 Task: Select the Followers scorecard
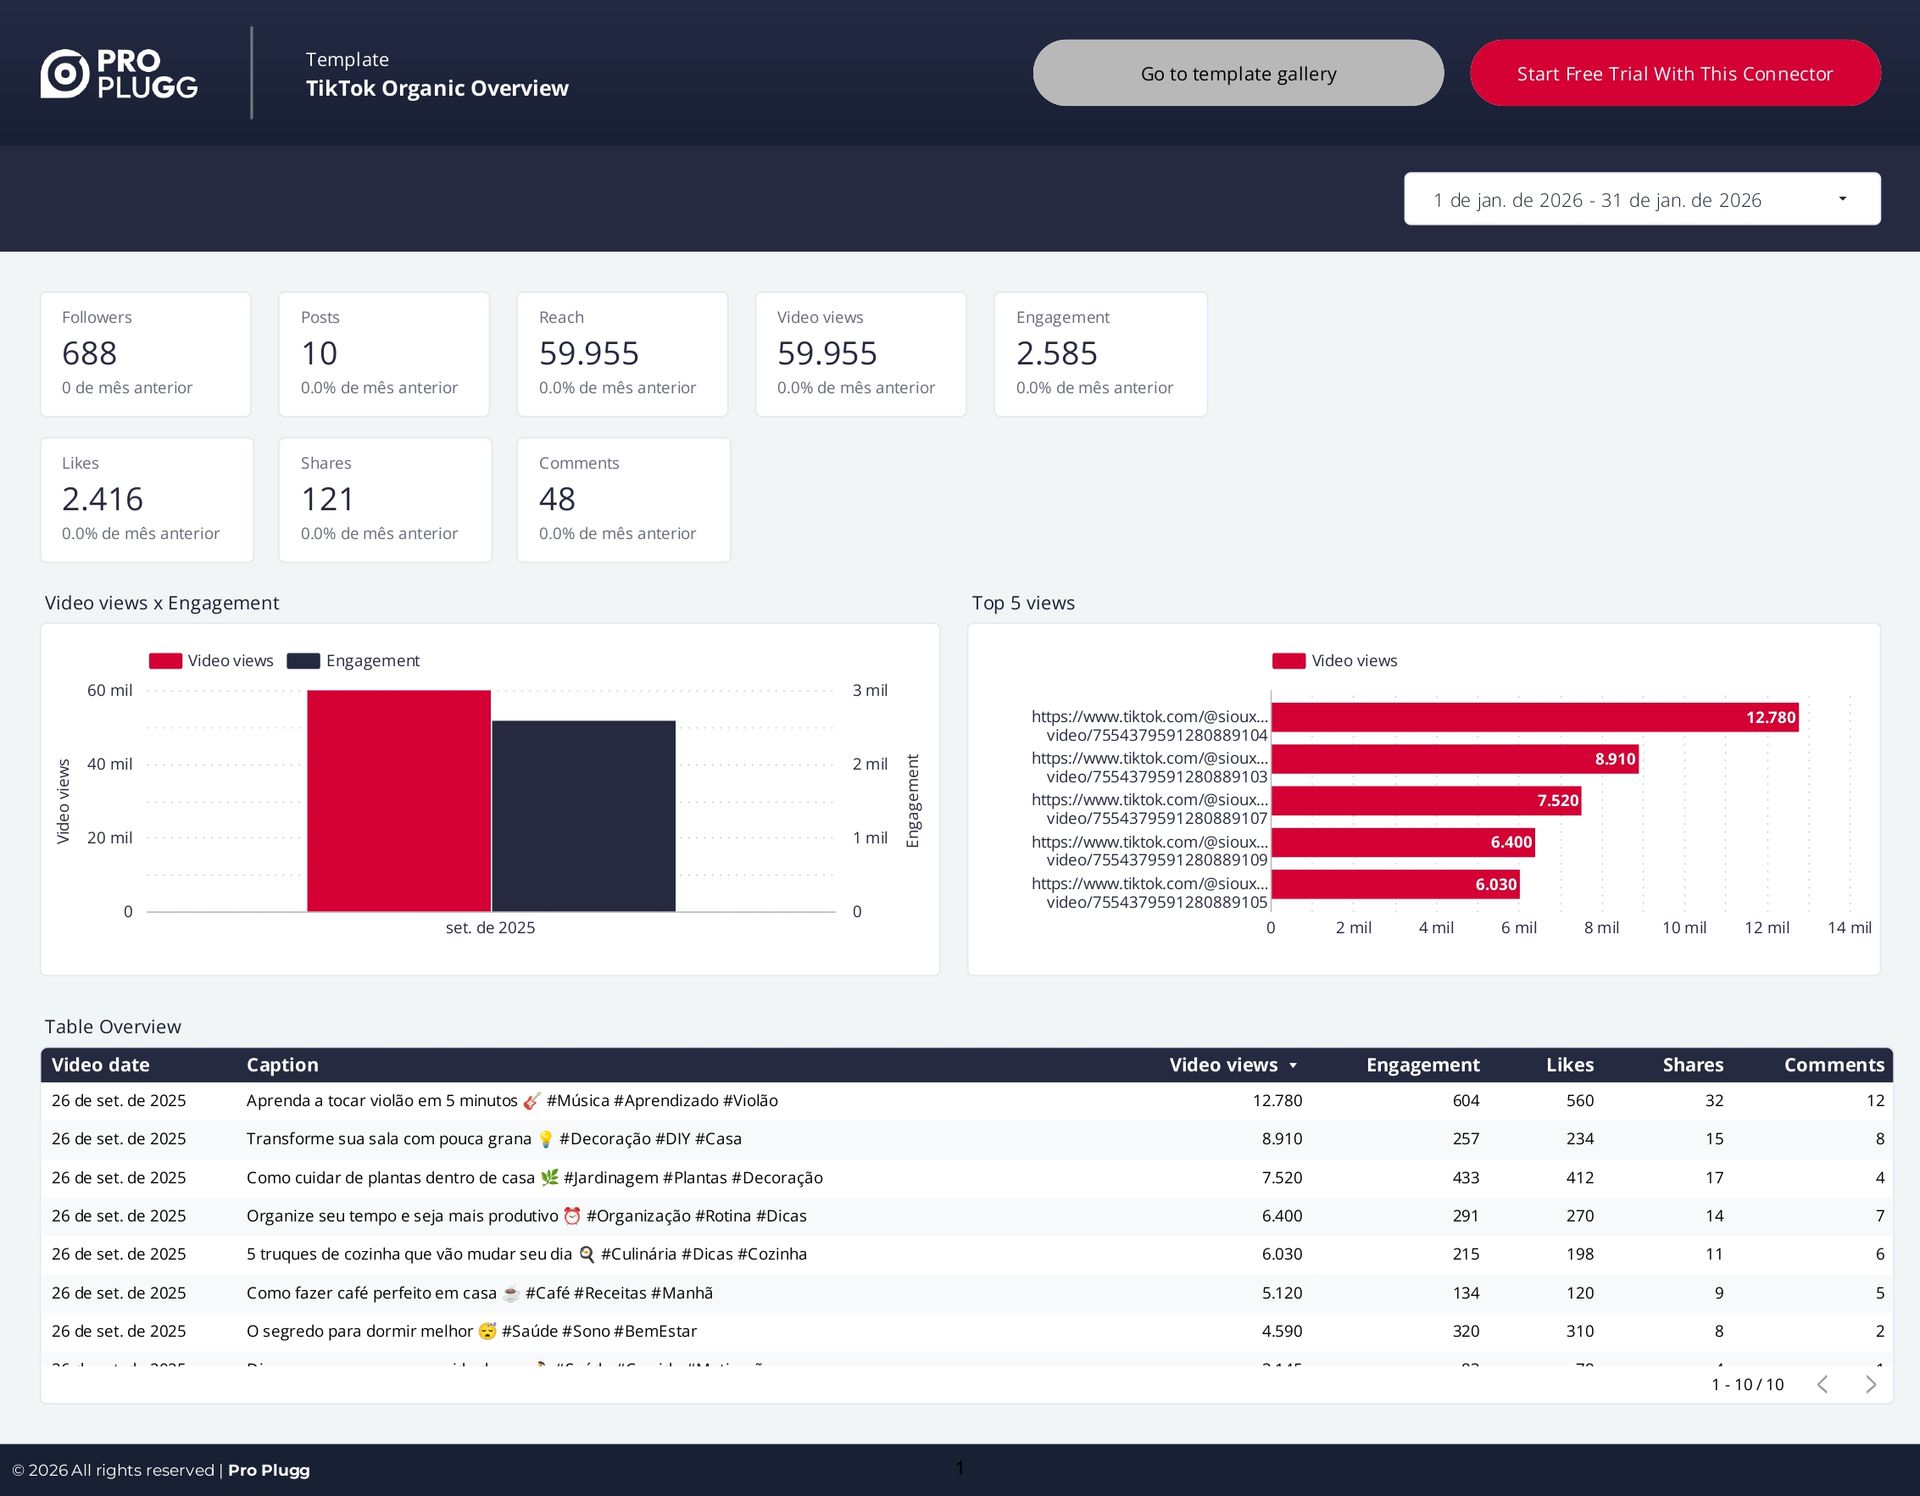pyautogui.click(x=145, y=354)
